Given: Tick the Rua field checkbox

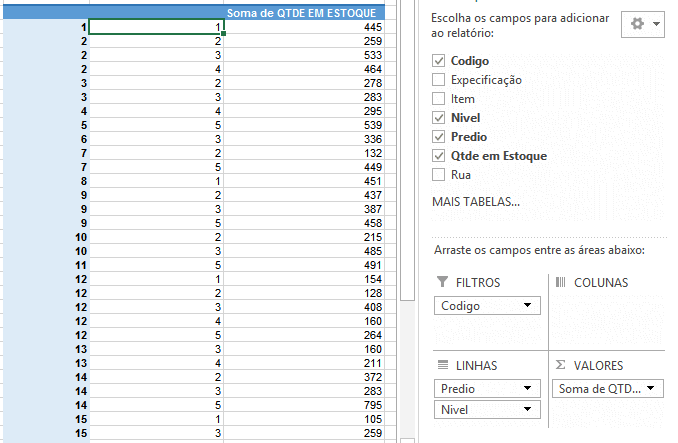Looking at the screenshot, I should [x=438, y=175].
